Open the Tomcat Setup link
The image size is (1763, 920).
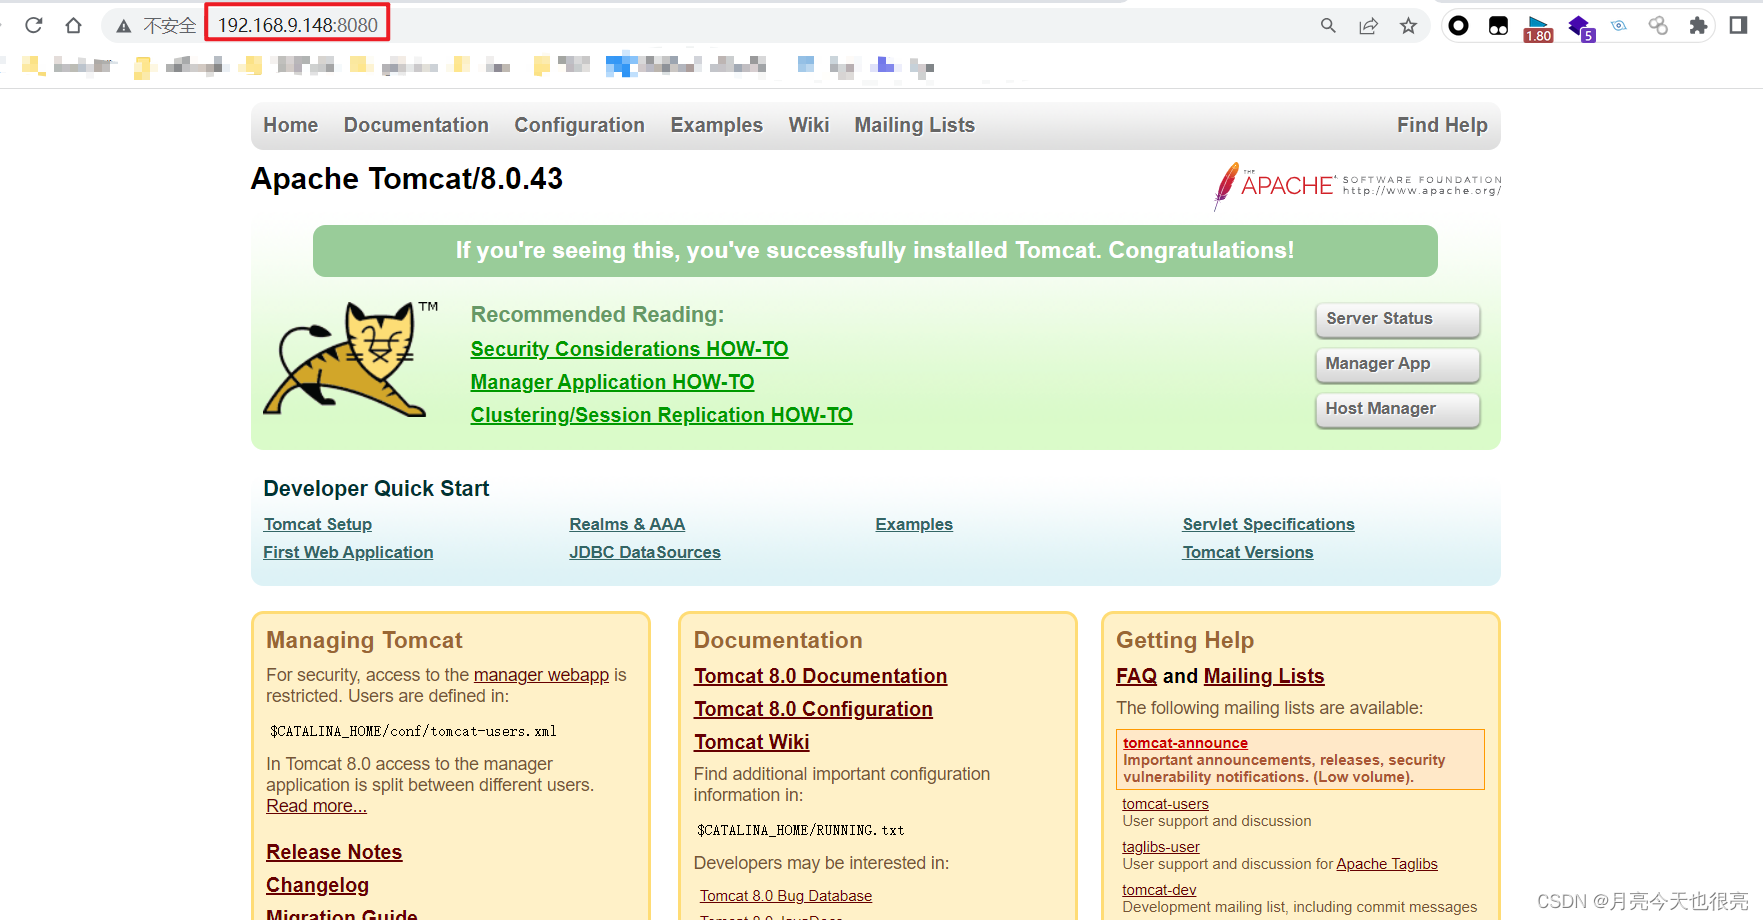pyautogui.click(x=317, y=524)
